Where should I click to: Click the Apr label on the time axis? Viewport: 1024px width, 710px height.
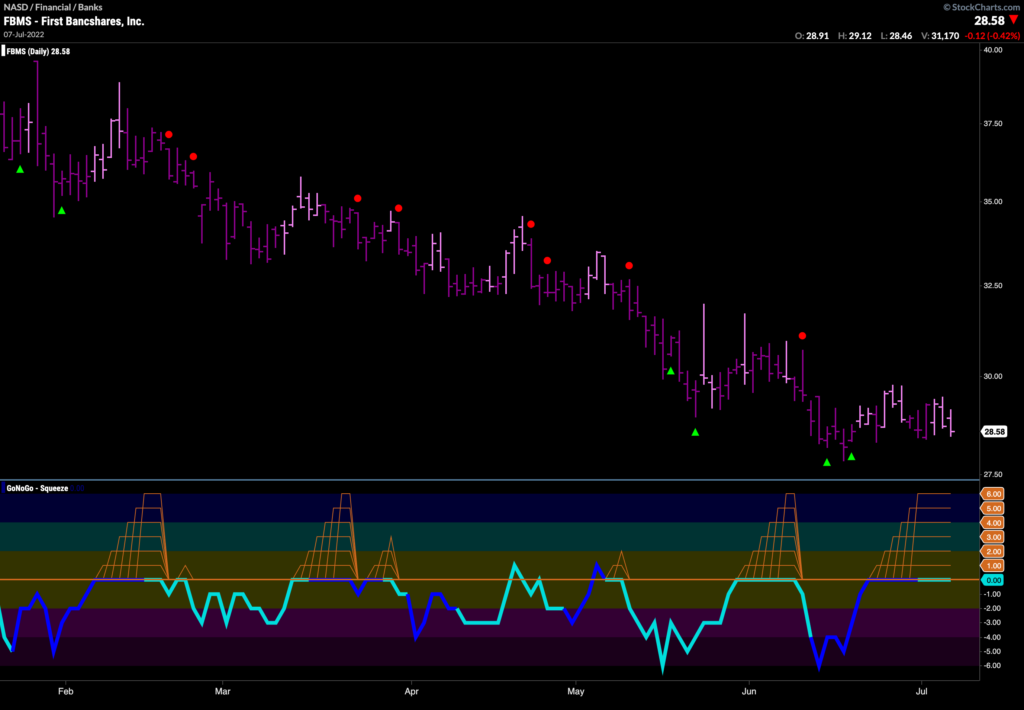(411, 690)
